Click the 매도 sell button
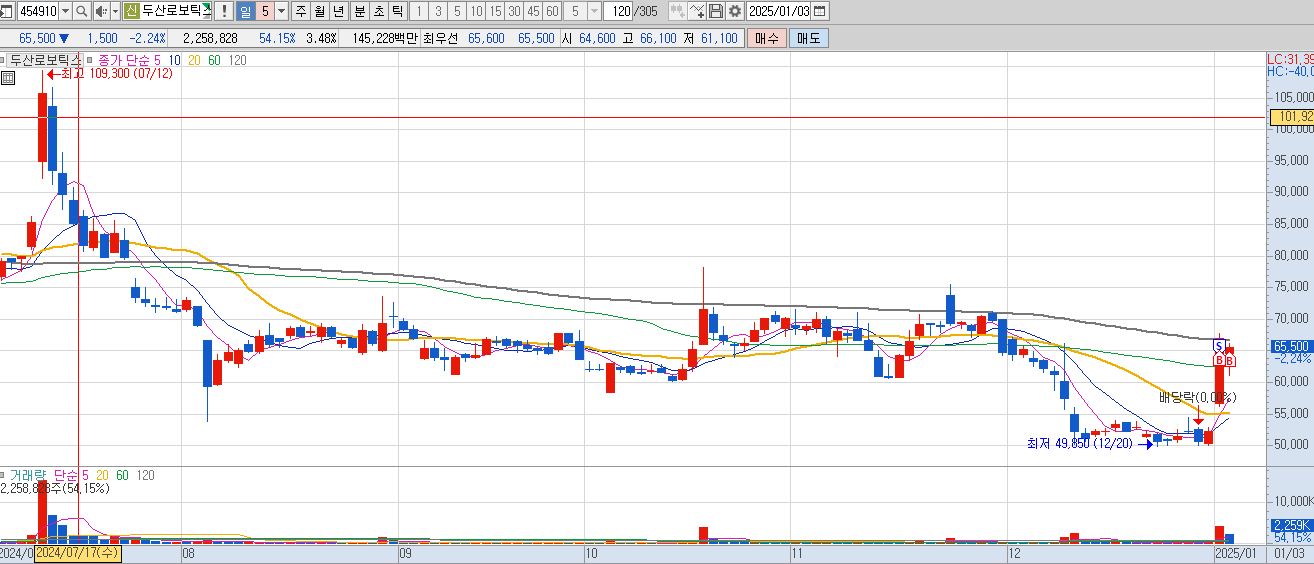Image resolution: width=1314 pixels, height=564 pixels. pos(808,38)
